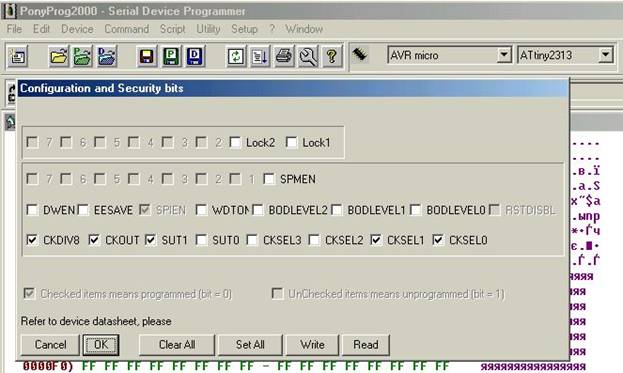Open the Command menu
Image resolution: width=623 pixels, height=373 pixels.
[127, 29]
